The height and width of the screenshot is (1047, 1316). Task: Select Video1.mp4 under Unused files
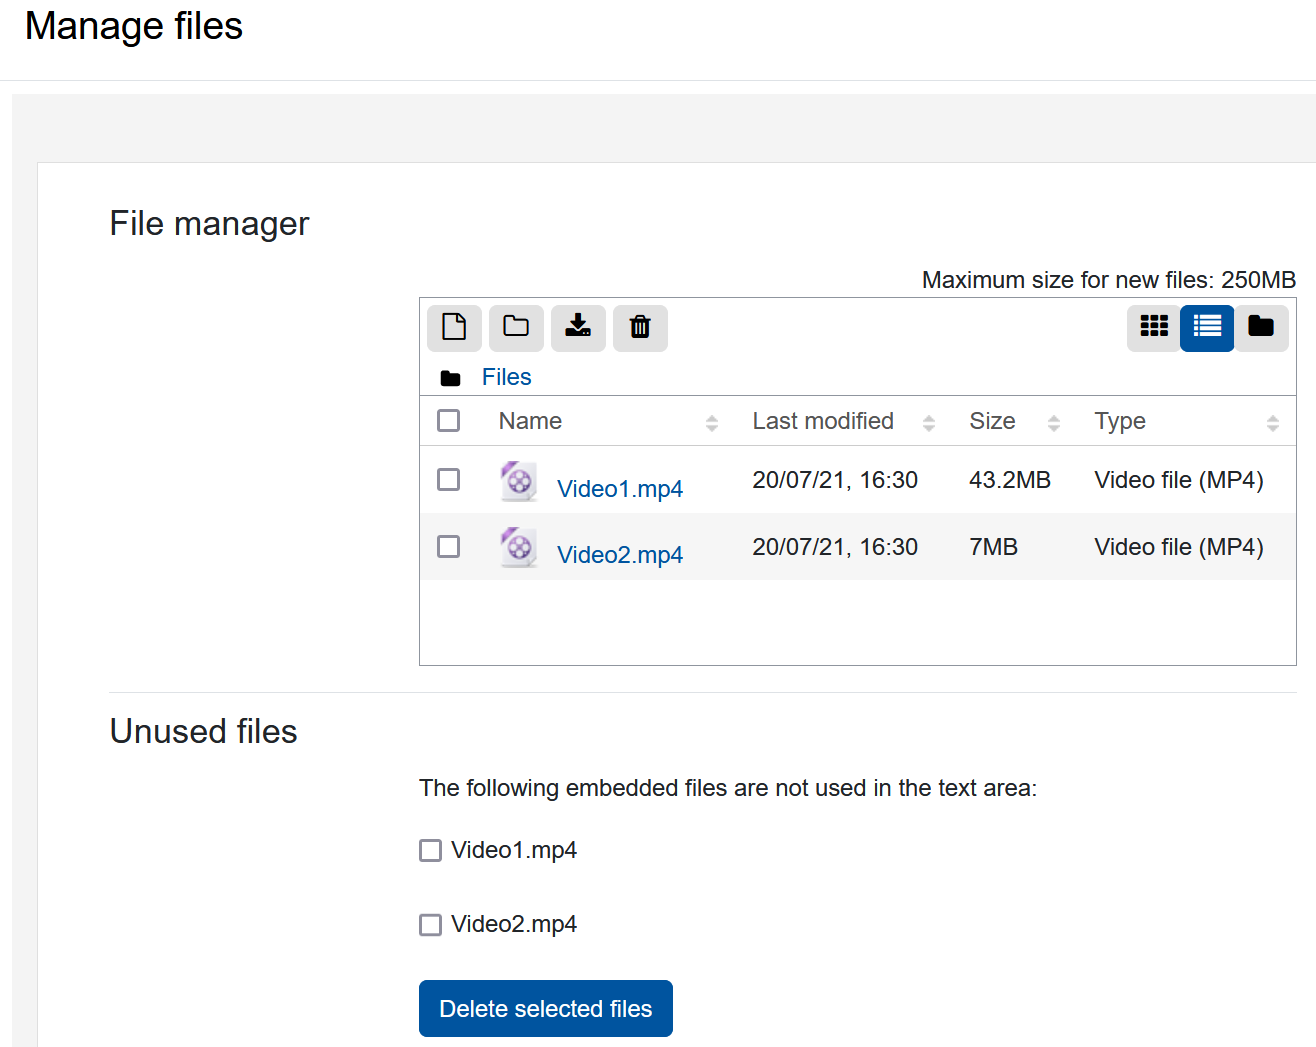(x=430, y=850)
